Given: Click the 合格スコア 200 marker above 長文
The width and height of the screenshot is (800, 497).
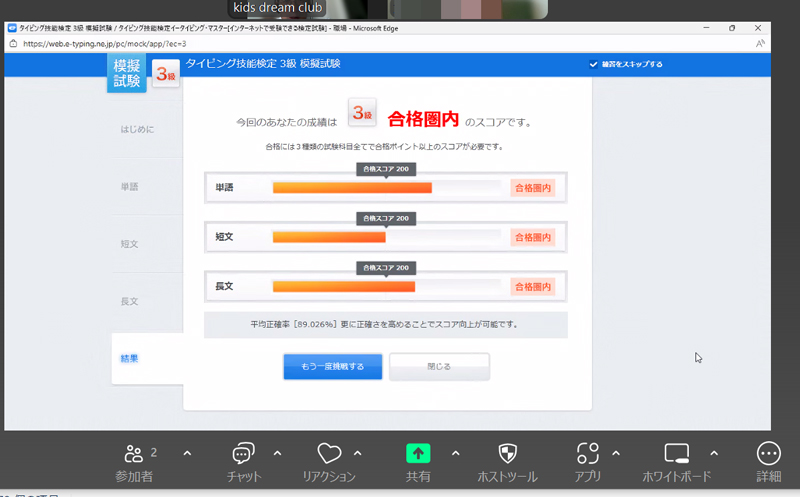Looking at the screenshot, I should [x=386, y=268].
